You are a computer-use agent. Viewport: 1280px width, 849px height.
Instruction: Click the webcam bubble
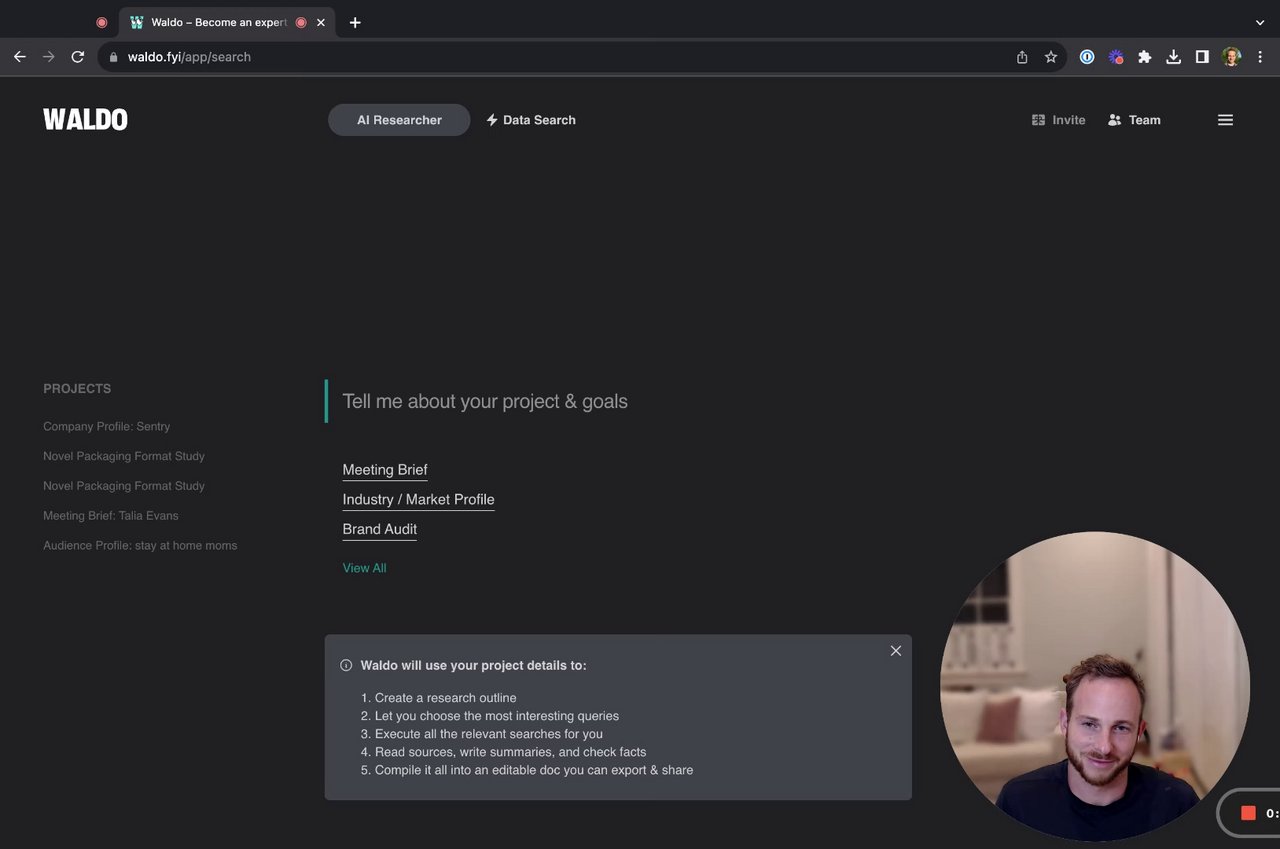click(1095, 686)
